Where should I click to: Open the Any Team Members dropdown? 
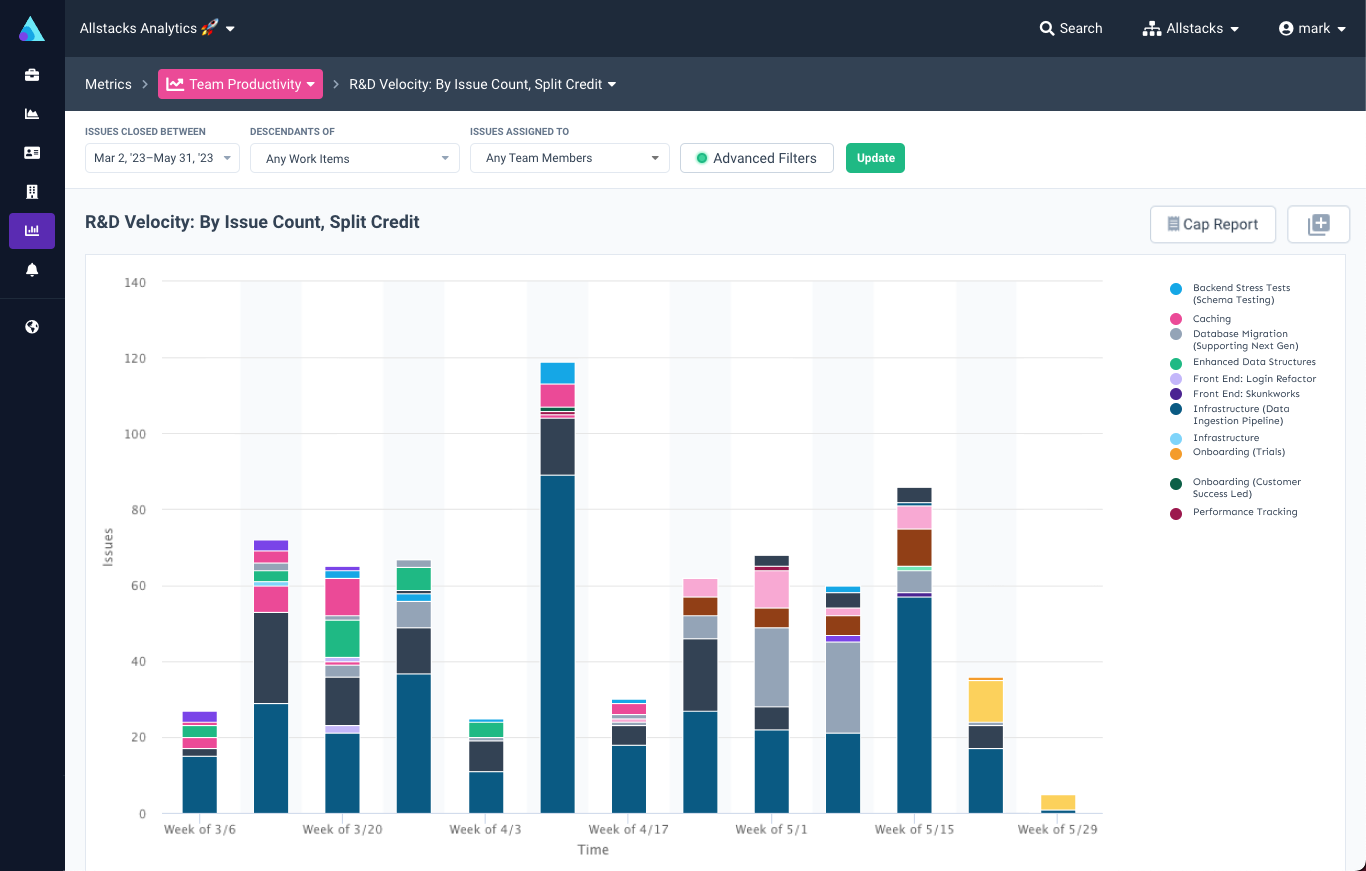tap(569, 158)
